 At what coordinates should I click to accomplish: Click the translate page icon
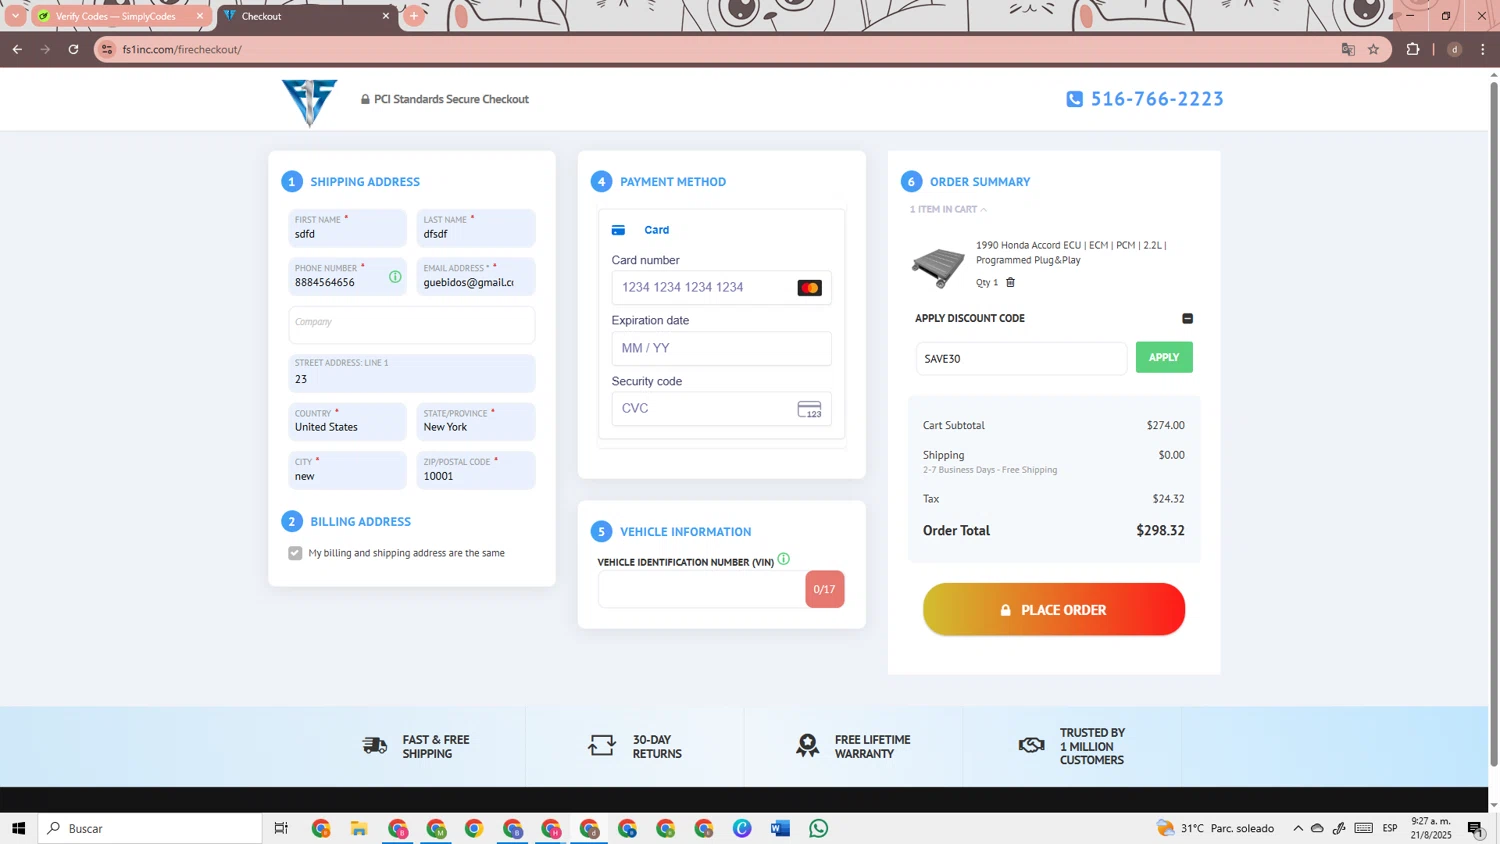pos(1348,49)
